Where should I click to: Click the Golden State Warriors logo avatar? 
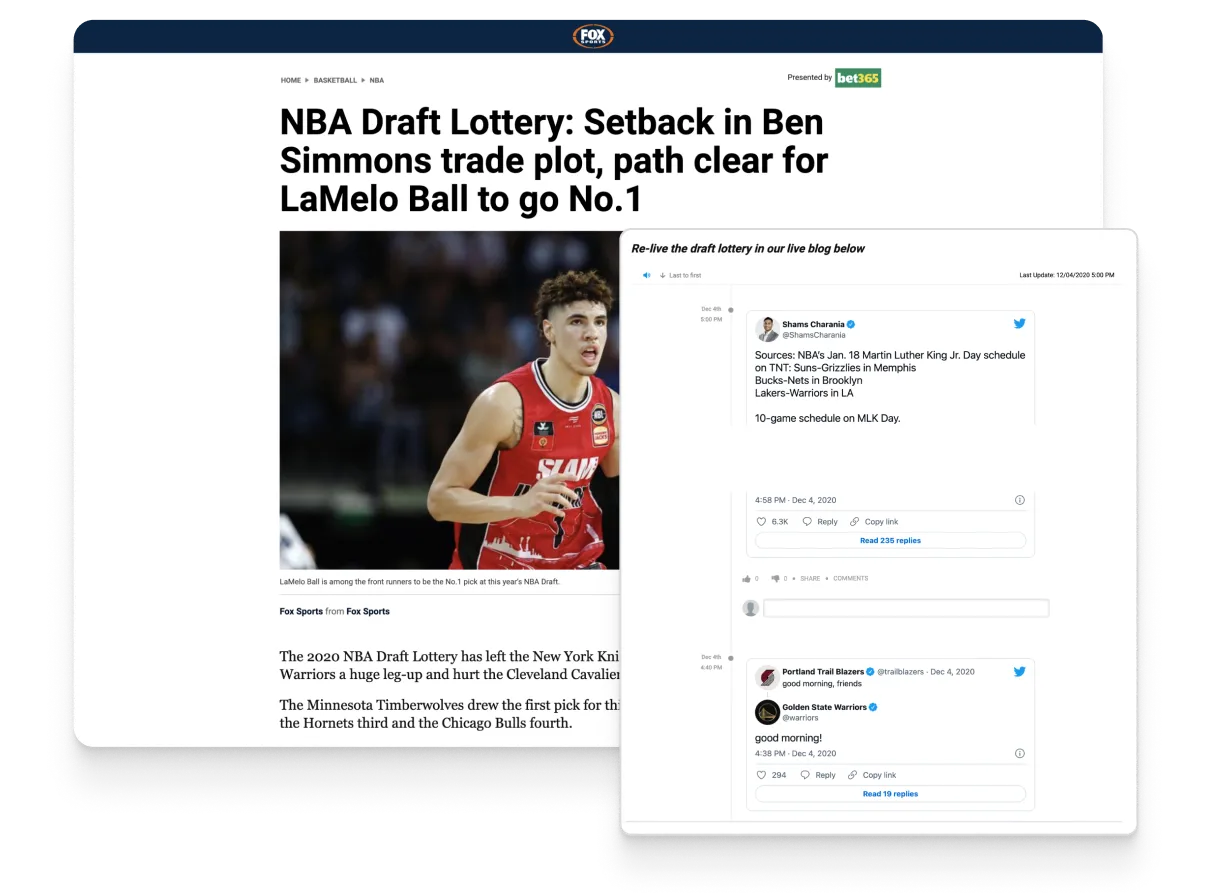pyautogui.click(x=767, y=712)
